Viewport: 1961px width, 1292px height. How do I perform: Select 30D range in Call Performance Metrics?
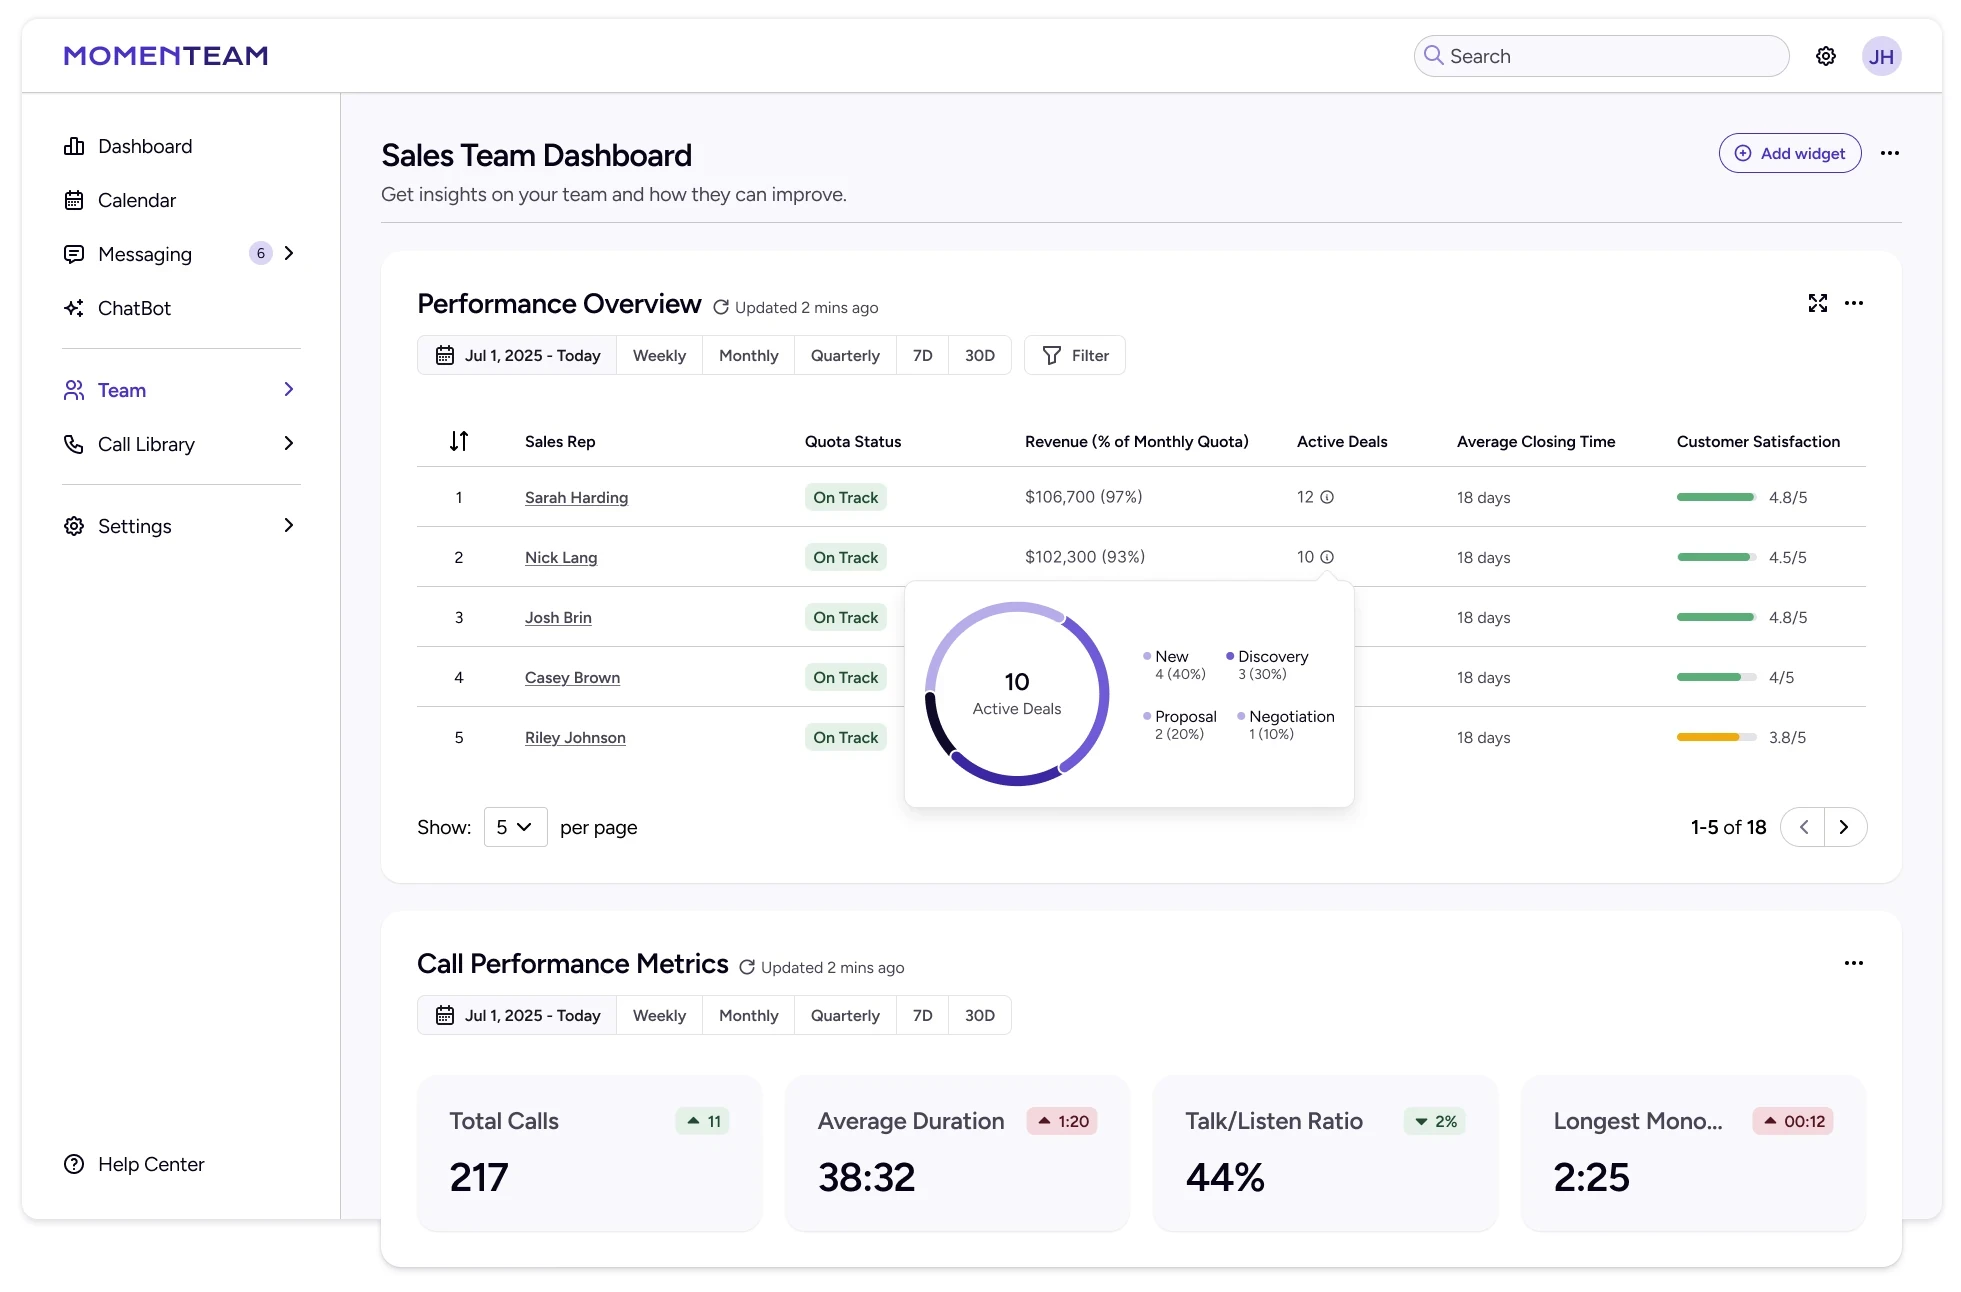tap(979, 1016)
